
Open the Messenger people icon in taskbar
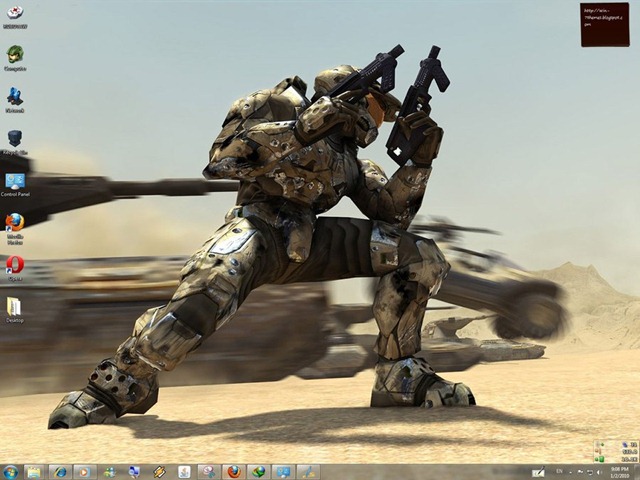pyautogui.click(x=109, y=472)
